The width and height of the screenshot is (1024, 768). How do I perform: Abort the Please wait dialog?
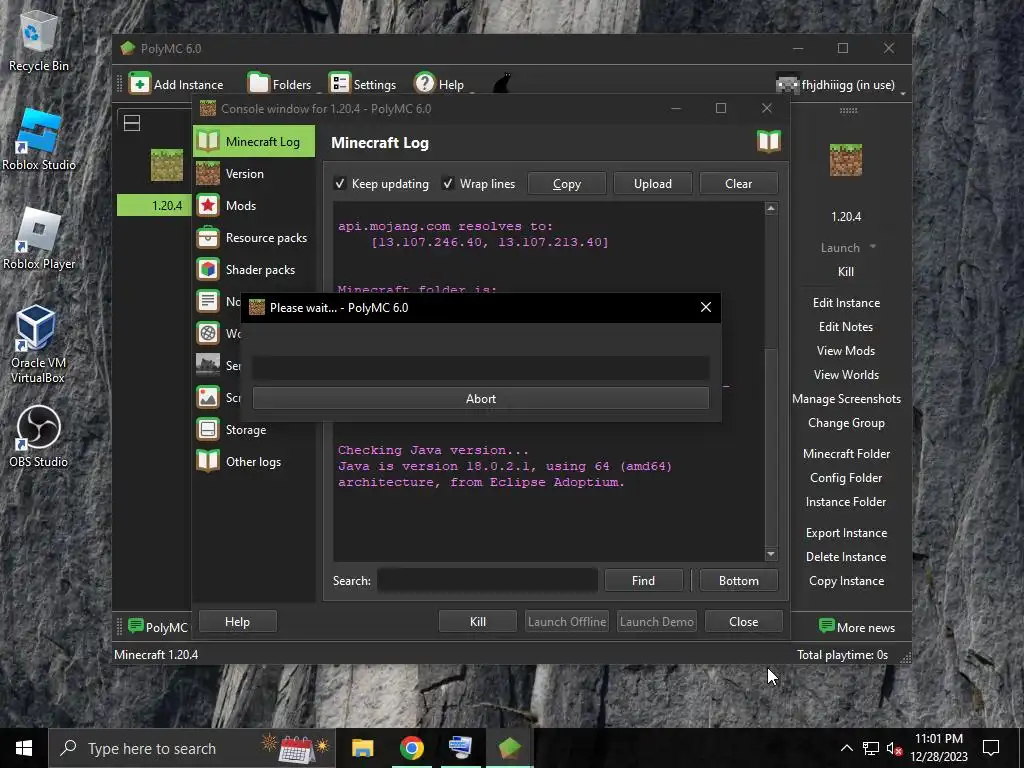pos(481,398)
